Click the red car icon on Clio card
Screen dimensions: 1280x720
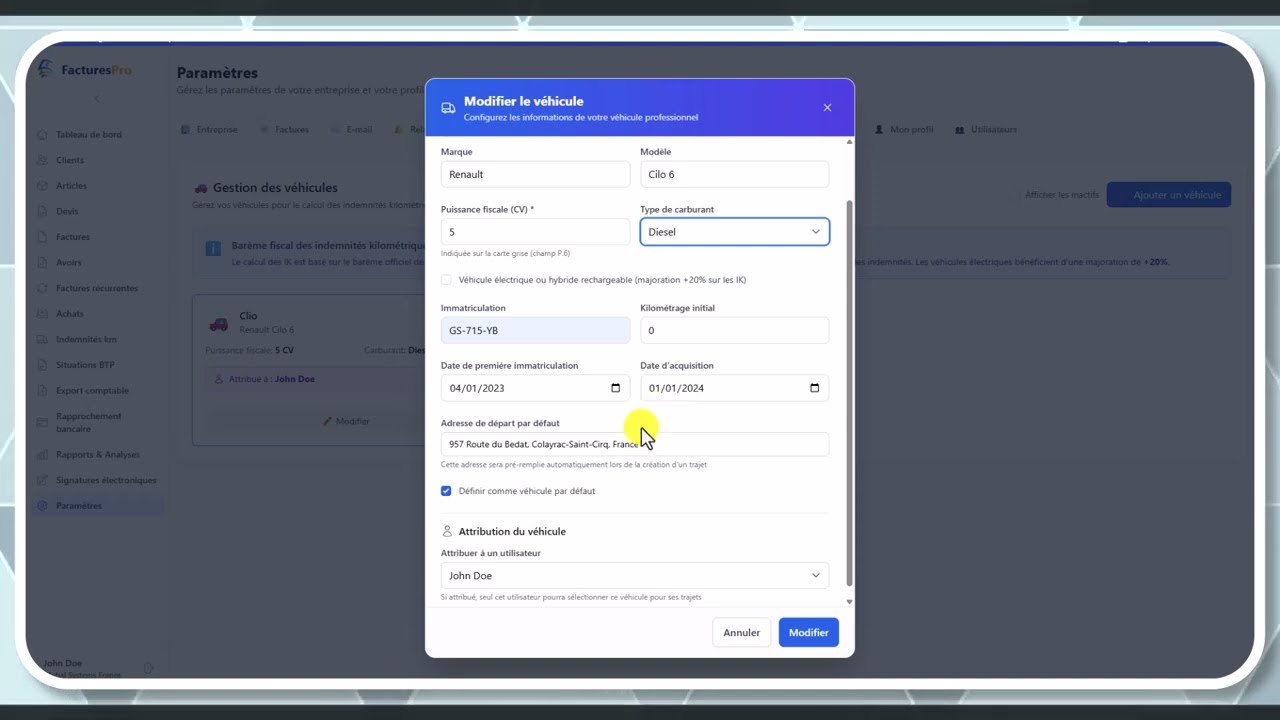(218, 324)
